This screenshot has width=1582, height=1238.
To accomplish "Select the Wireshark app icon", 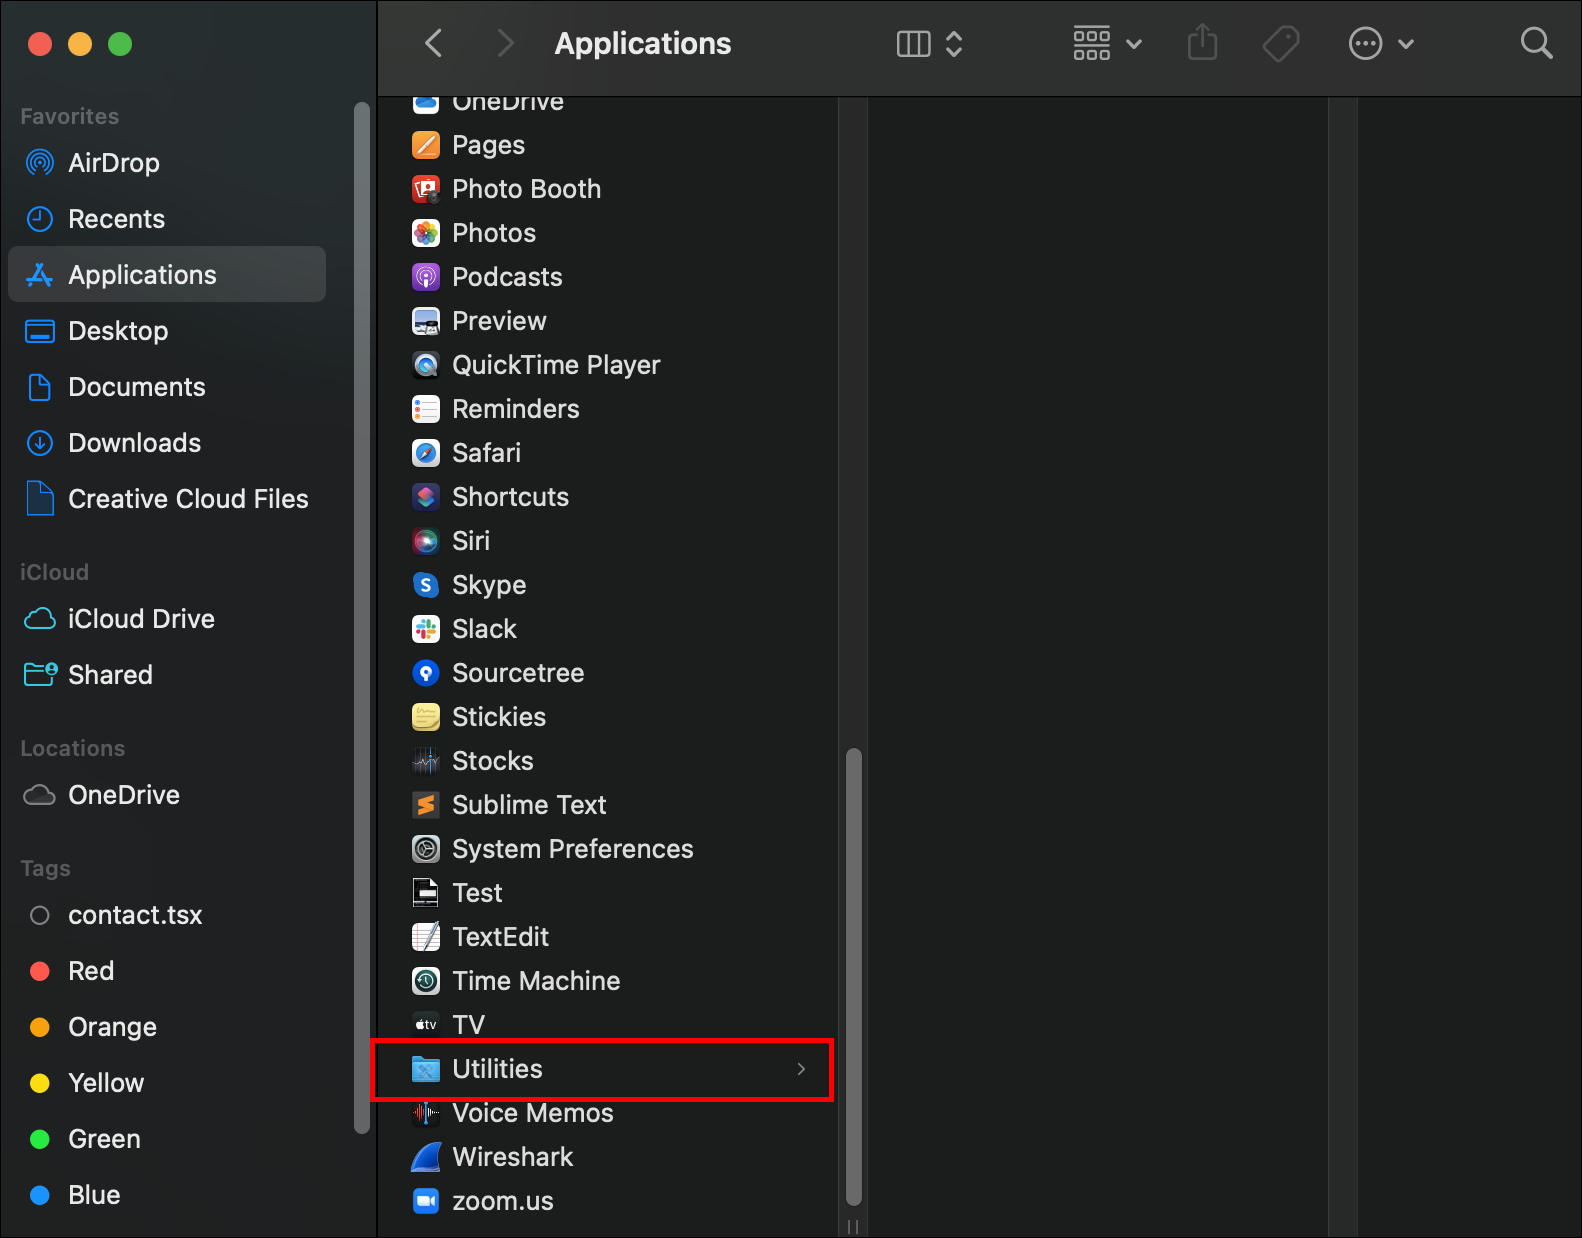I will (426, 1157).
